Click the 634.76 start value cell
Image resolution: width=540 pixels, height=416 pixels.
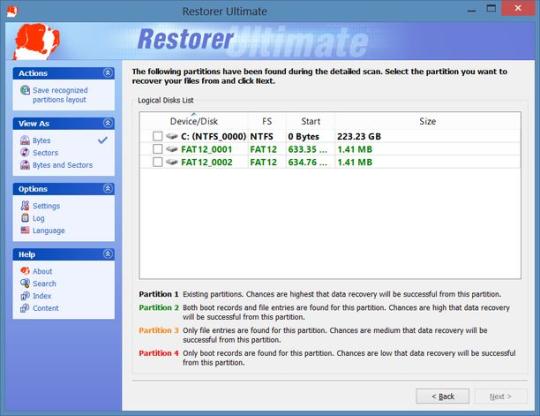[308, 162]
